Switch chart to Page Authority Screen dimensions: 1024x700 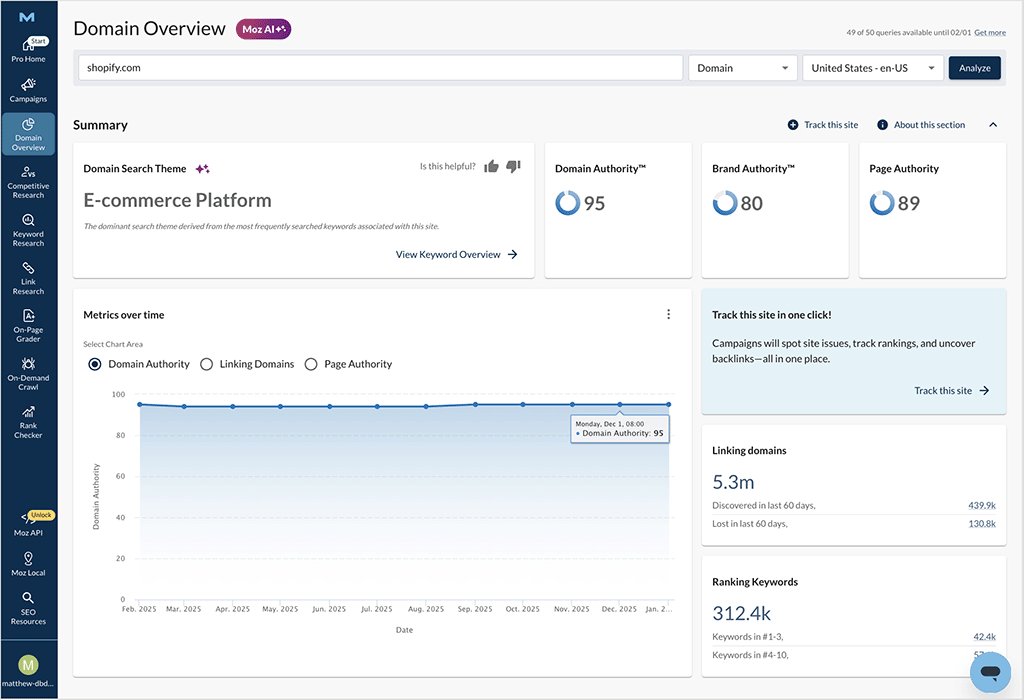point(311,364)
